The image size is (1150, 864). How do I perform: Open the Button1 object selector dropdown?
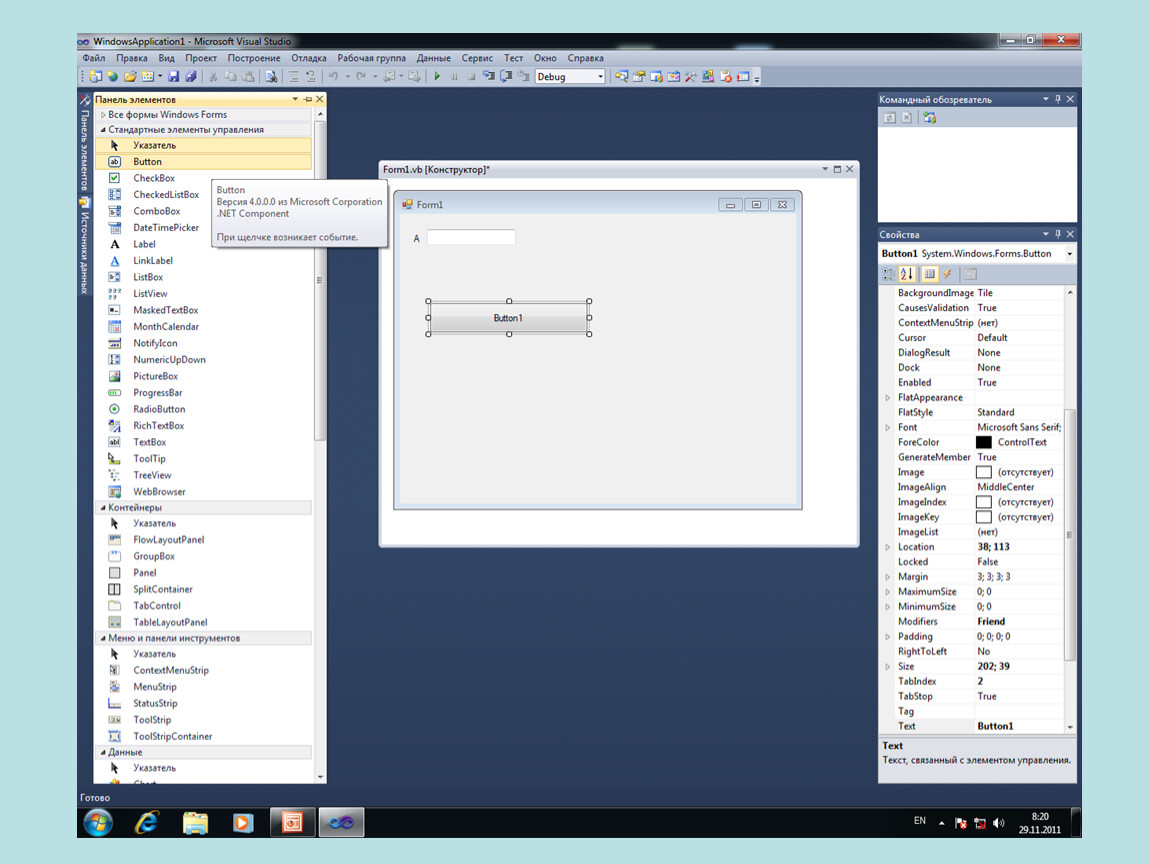click(1069, 254)
